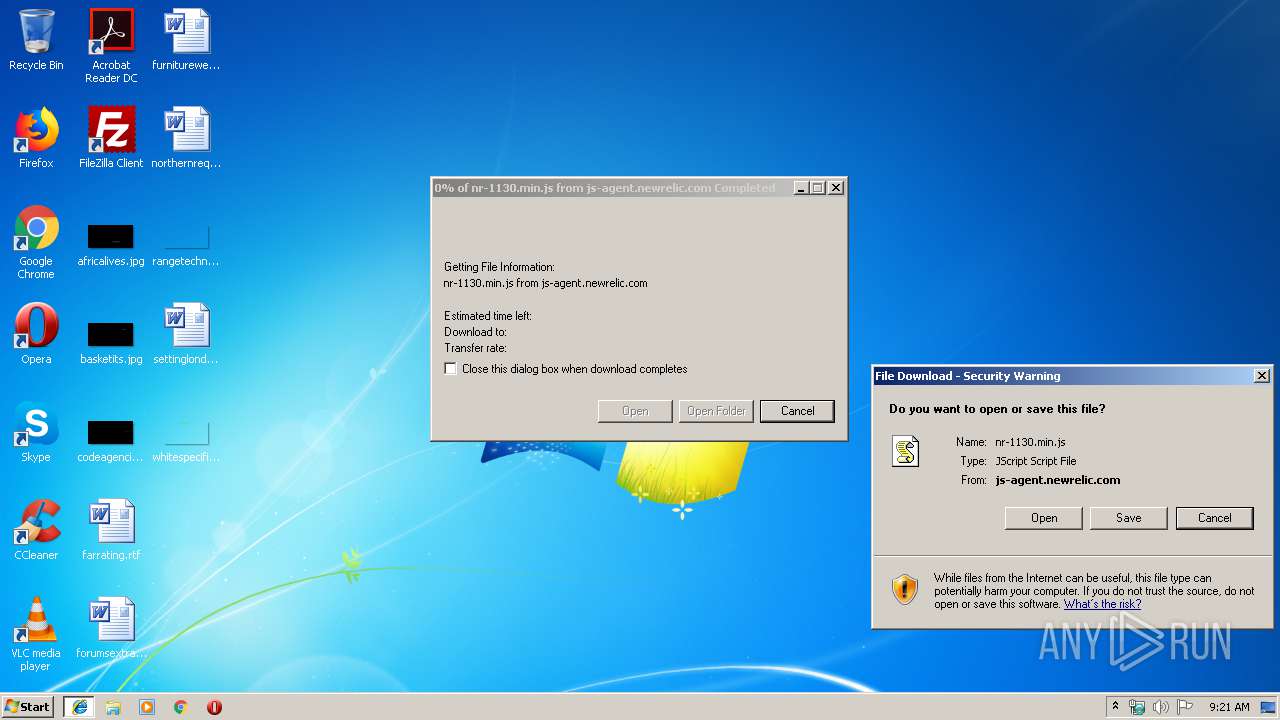Select basketits.jpg file on desktop
Screen dimensions: 1280x720
tap(111, 342)
